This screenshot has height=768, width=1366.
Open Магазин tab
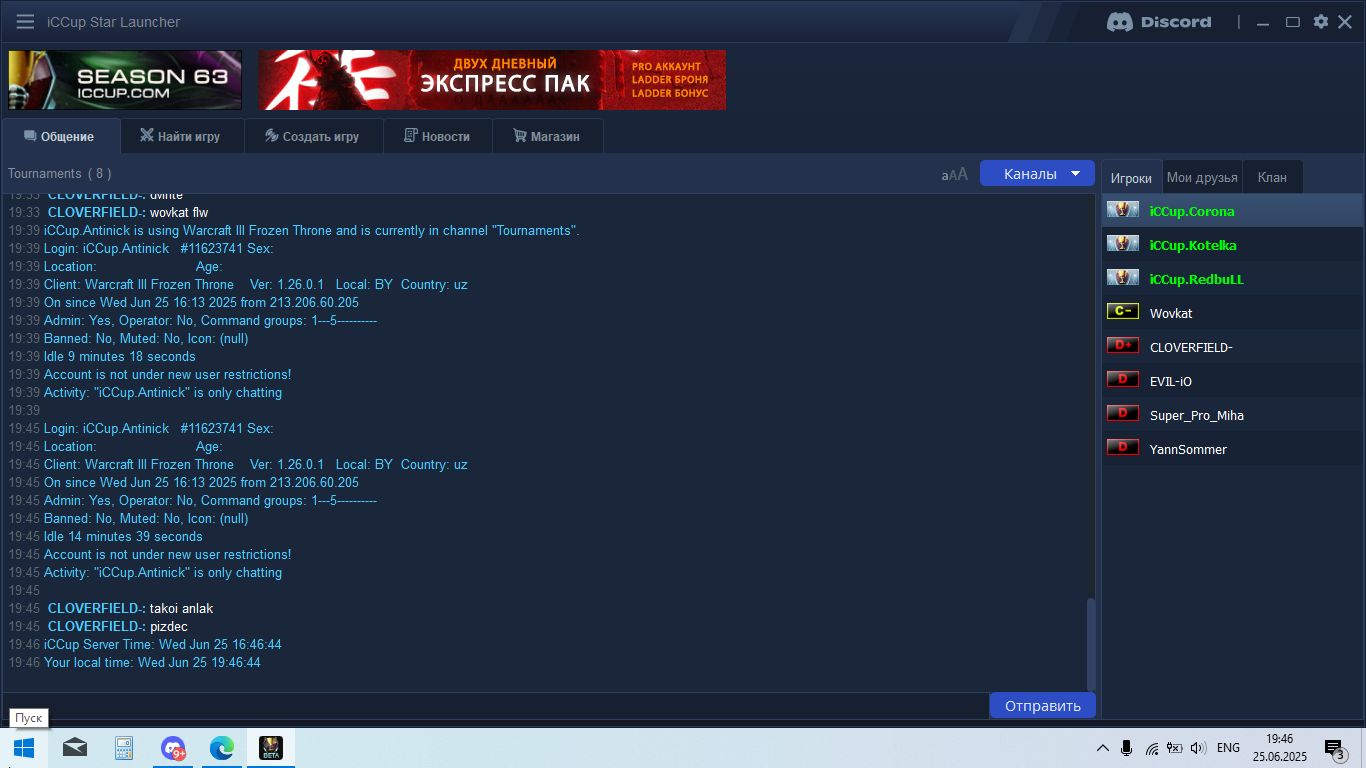[x=547, y=136]
